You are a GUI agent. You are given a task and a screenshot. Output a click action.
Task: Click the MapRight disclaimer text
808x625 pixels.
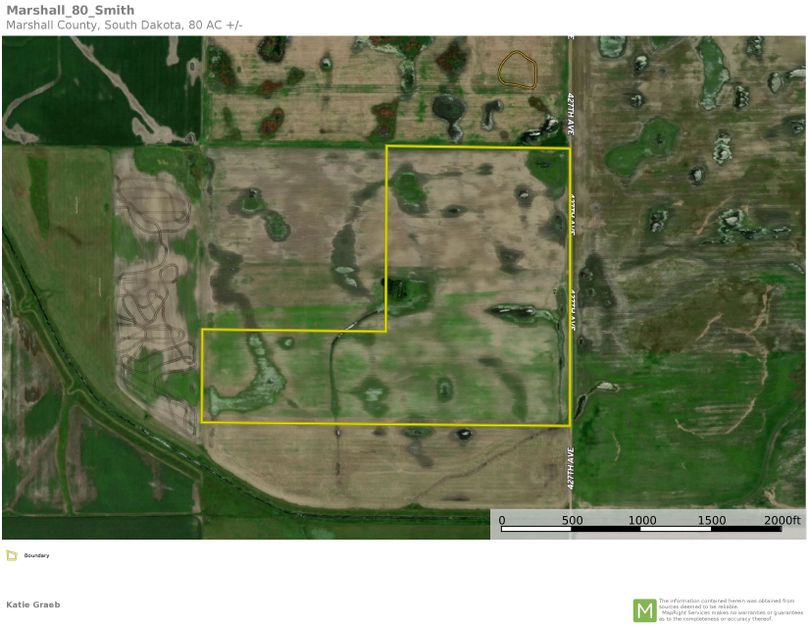coord(731,609)
